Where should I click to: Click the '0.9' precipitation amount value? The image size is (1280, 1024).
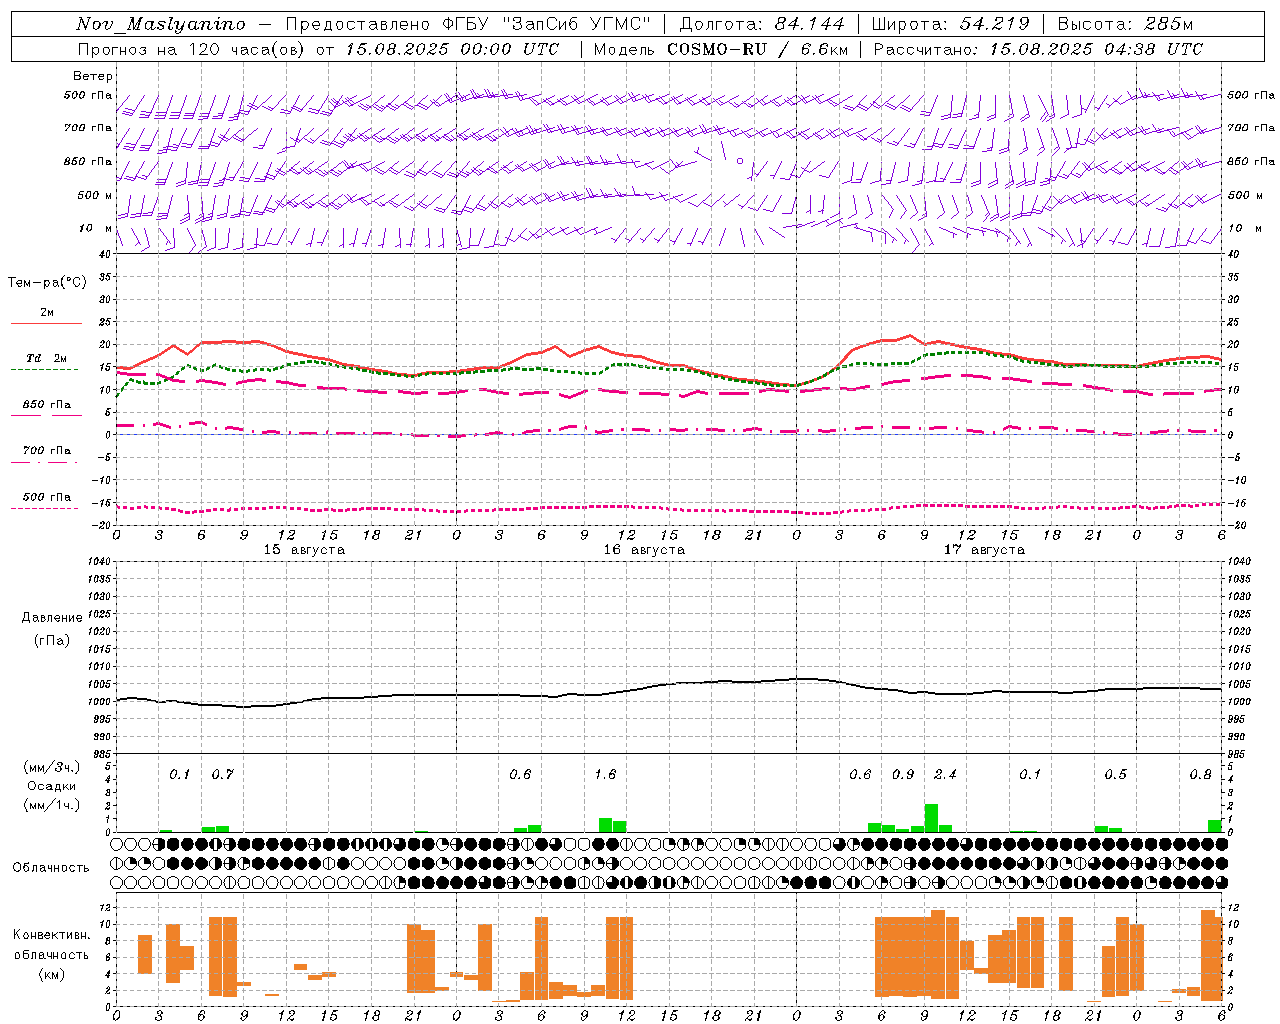click(903, 774)
